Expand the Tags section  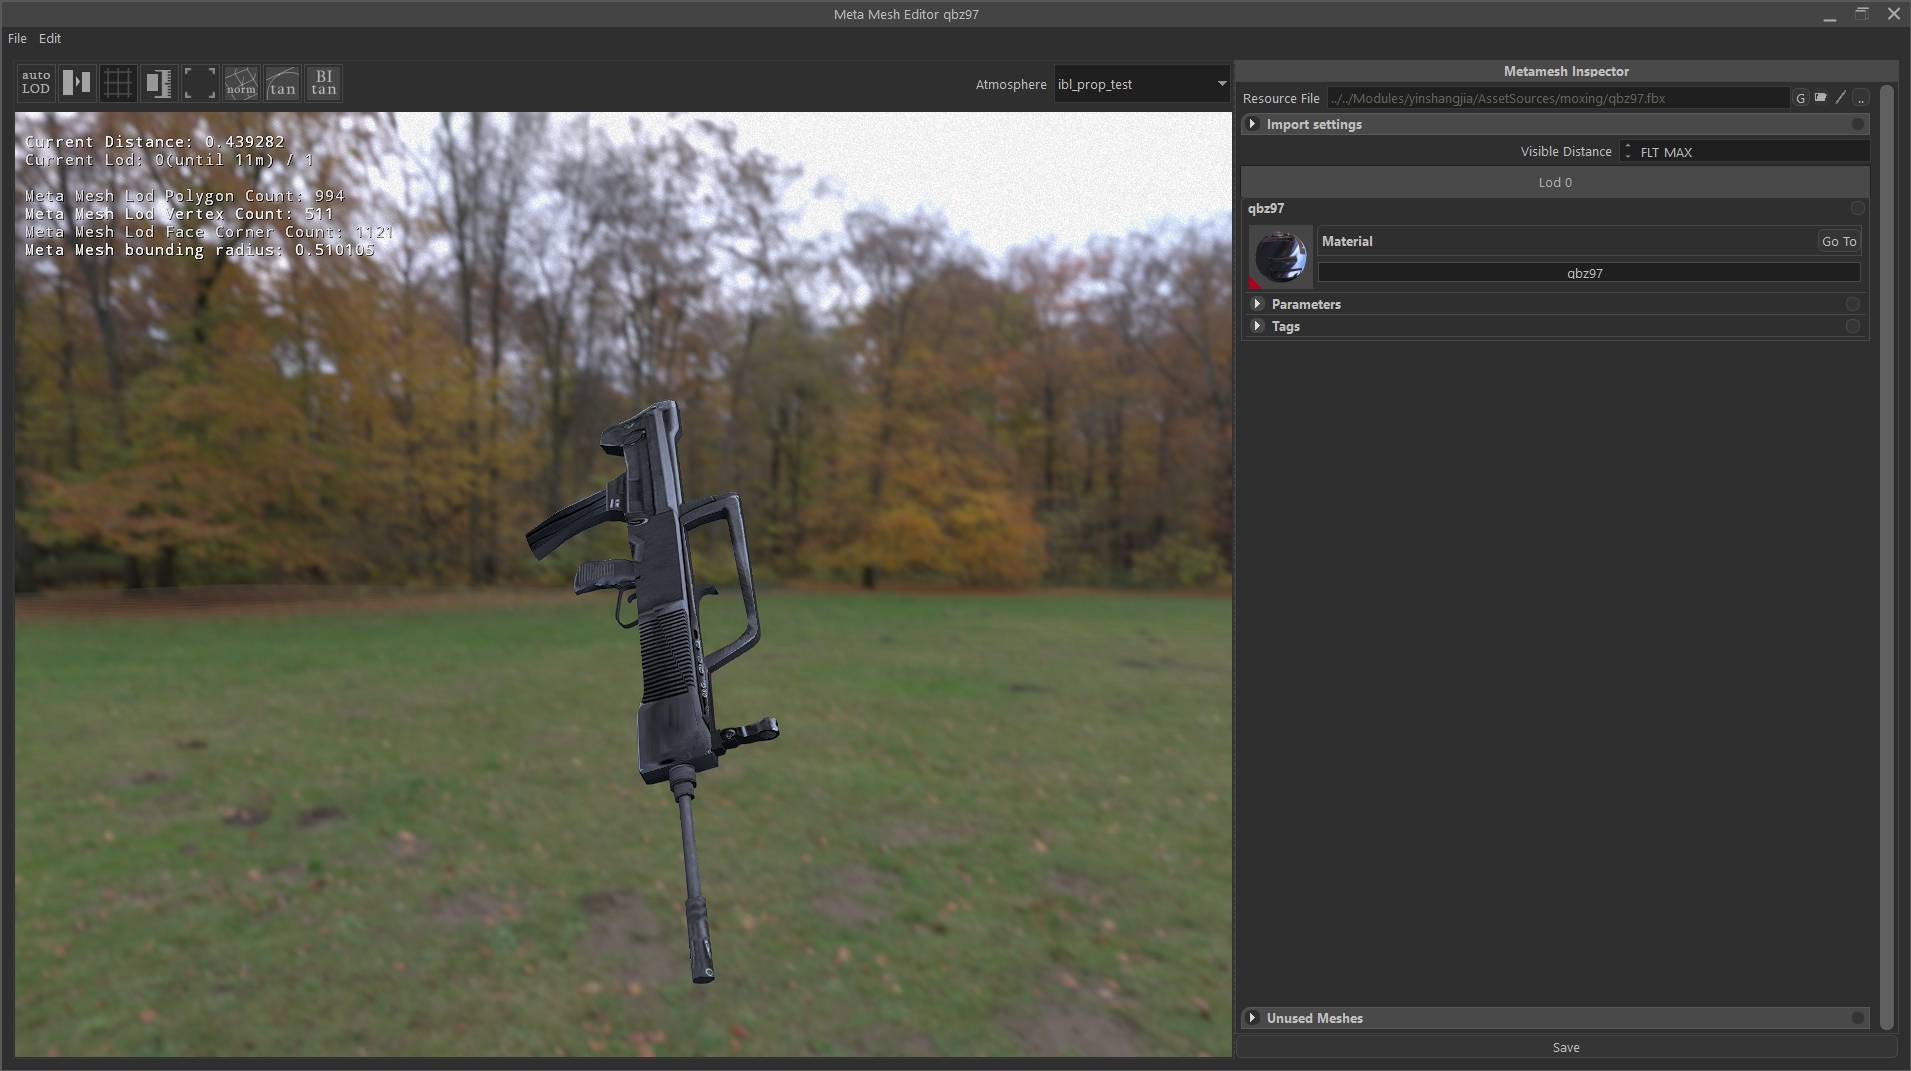coord(1258,326)
